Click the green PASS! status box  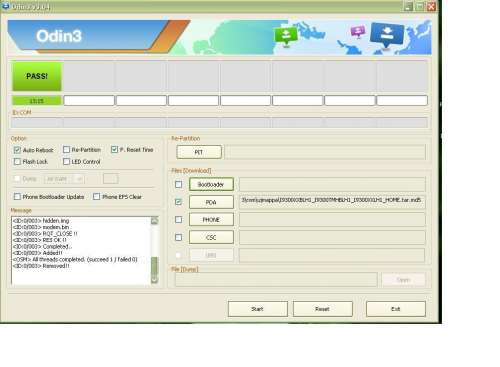pyautogui.click(x=37, y=76)
